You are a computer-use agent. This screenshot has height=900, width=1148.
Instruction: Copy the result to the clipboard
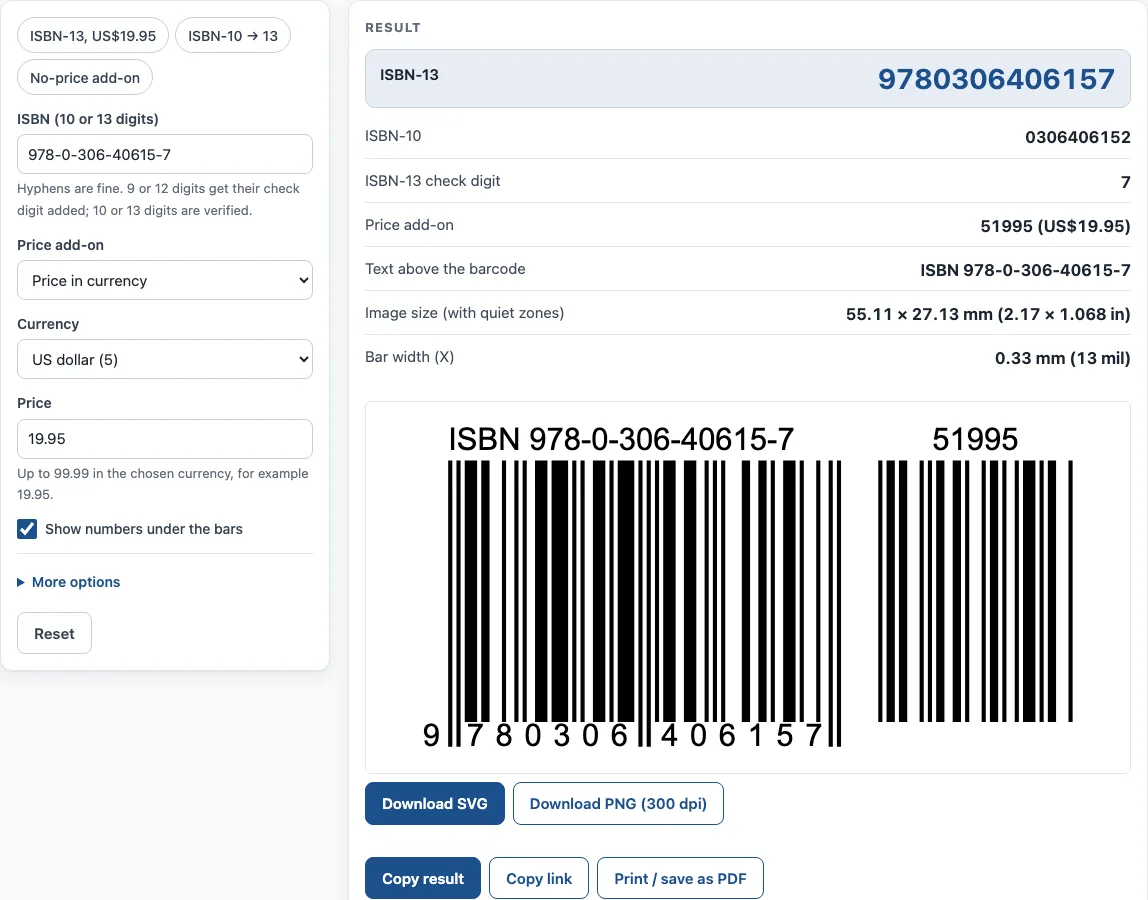click(x=422, y=878)
